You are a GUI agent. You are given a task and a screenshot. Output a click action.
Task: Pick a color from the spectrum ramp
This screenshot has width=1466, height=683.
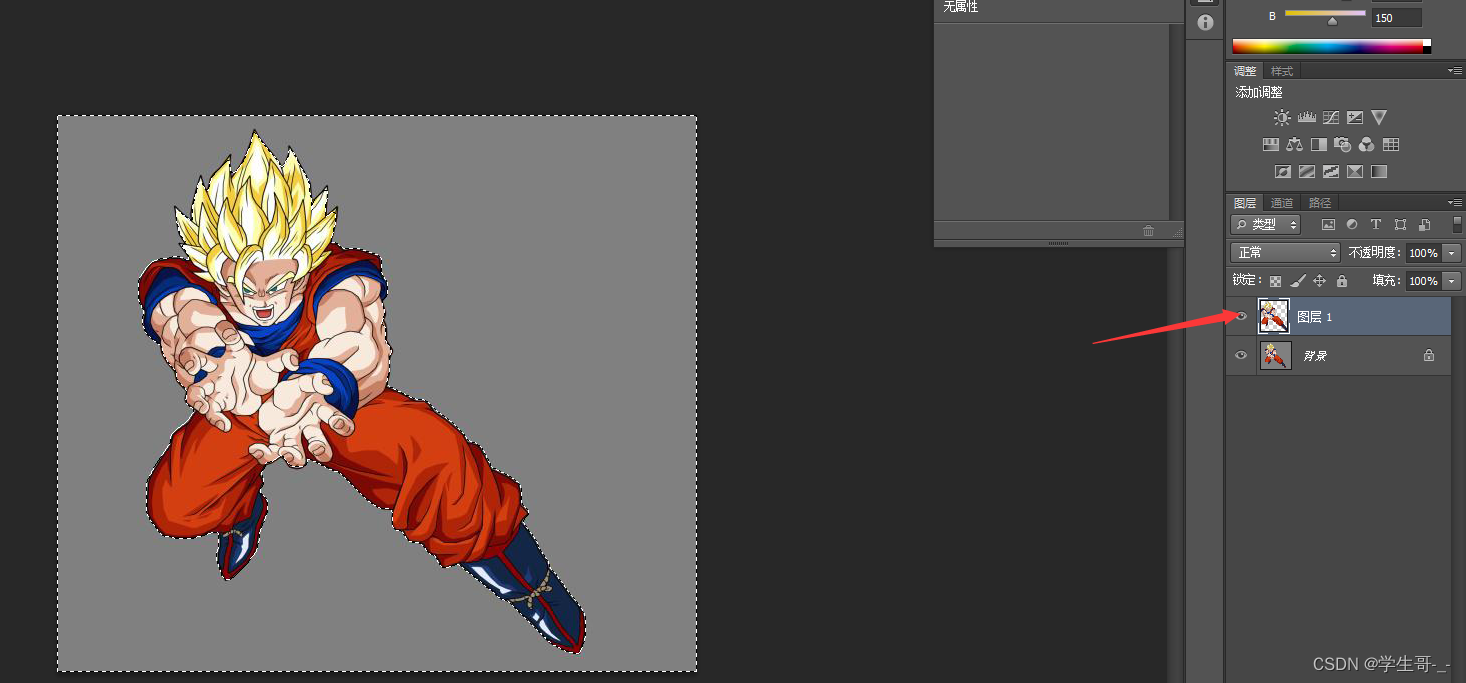(1327, 46)
